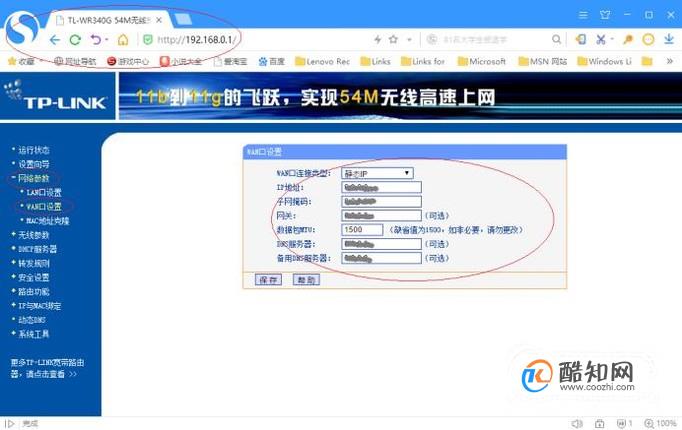Click the 帮助 help button

point(306,280)
